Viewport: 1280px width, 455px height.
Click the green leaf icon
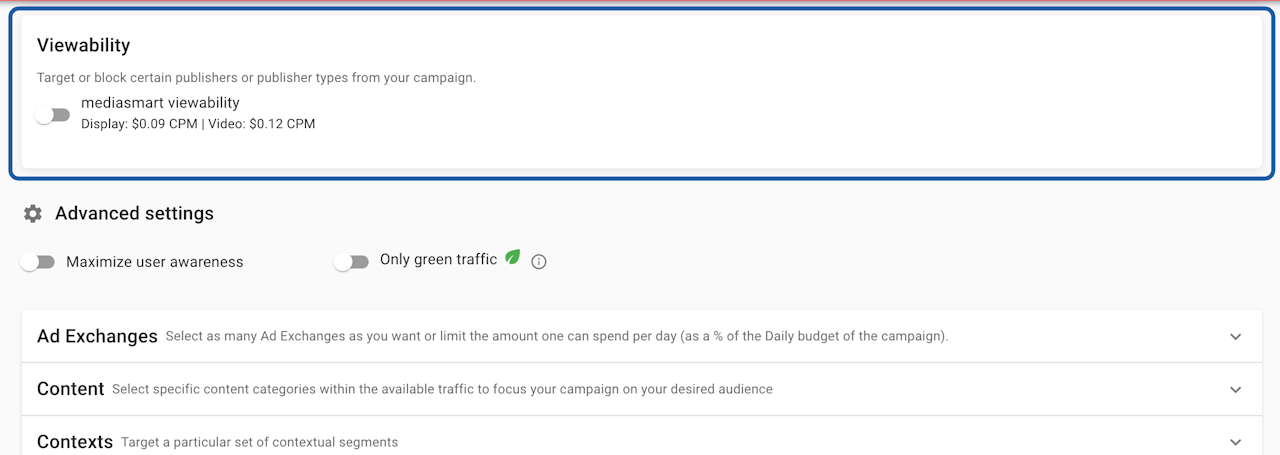(513, 257)
